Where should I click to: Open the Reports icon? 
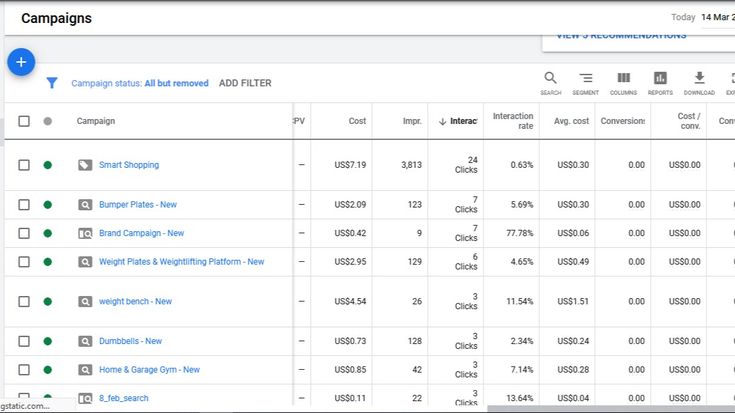[660, 79]
